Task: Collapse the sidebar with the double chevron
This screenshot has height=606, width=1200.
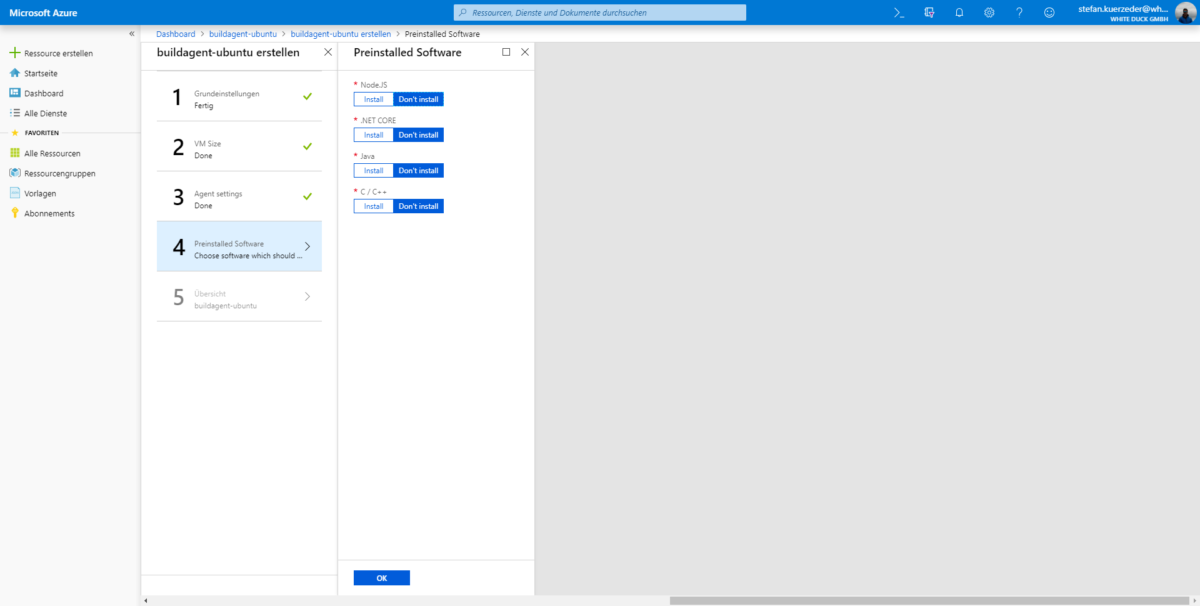Action: [131, 33]
